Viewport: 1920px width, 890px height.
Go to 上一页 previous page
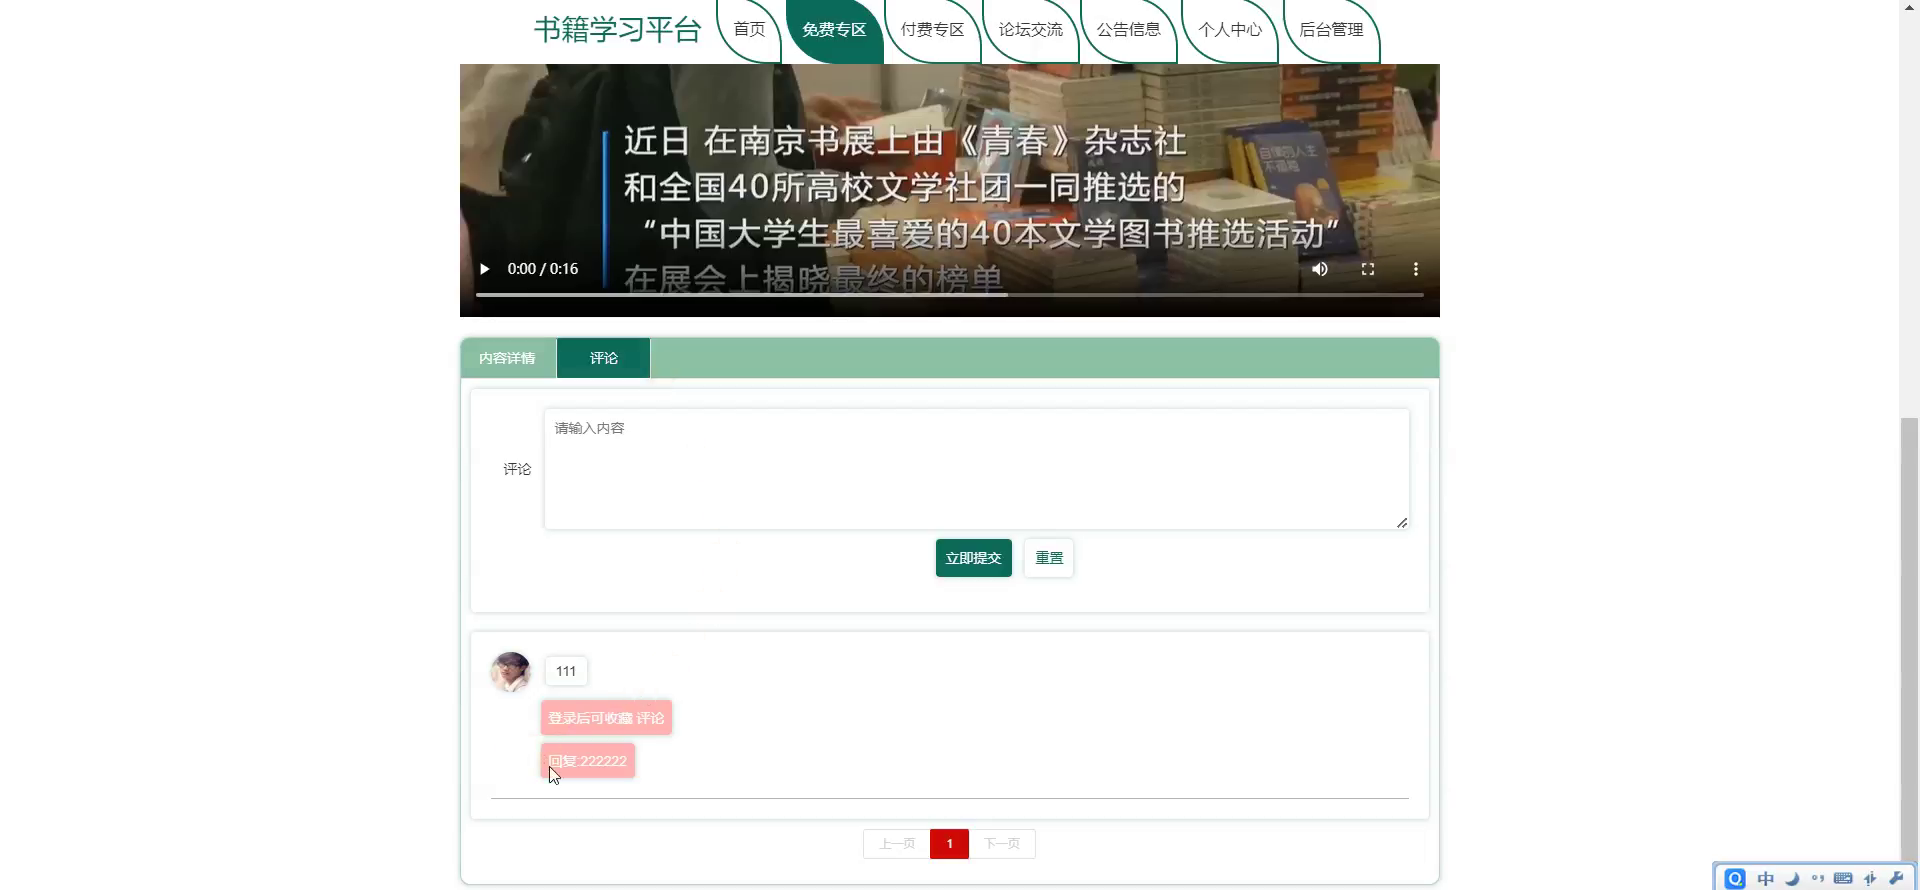(x=897, y=844)
